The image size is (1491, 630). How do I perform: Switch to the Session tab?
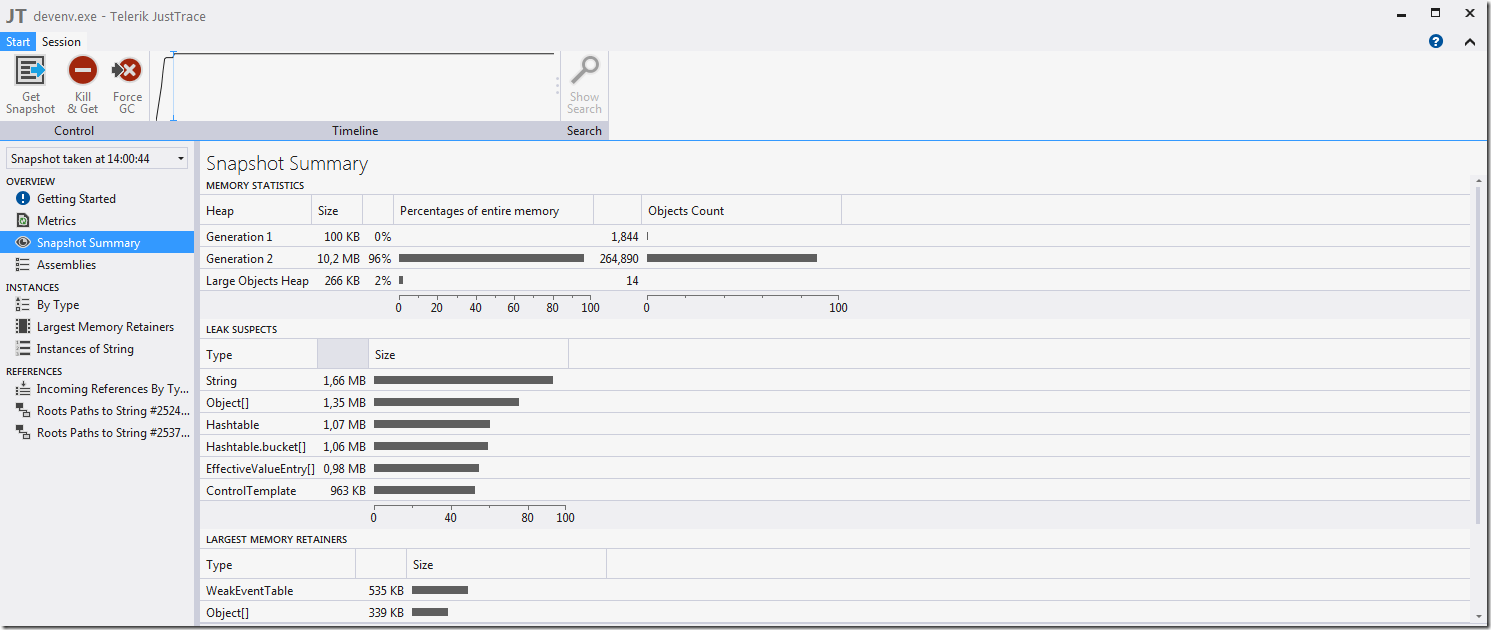[x=61, y=42]
